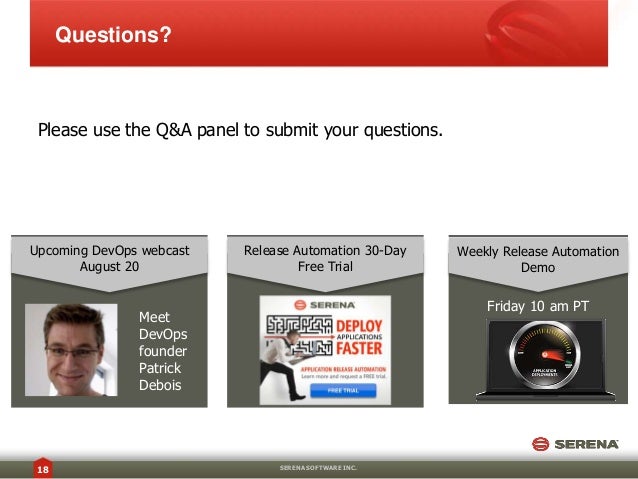
Task: Open the Deploy Applications Faster banner
Action: tap(325, 350)
